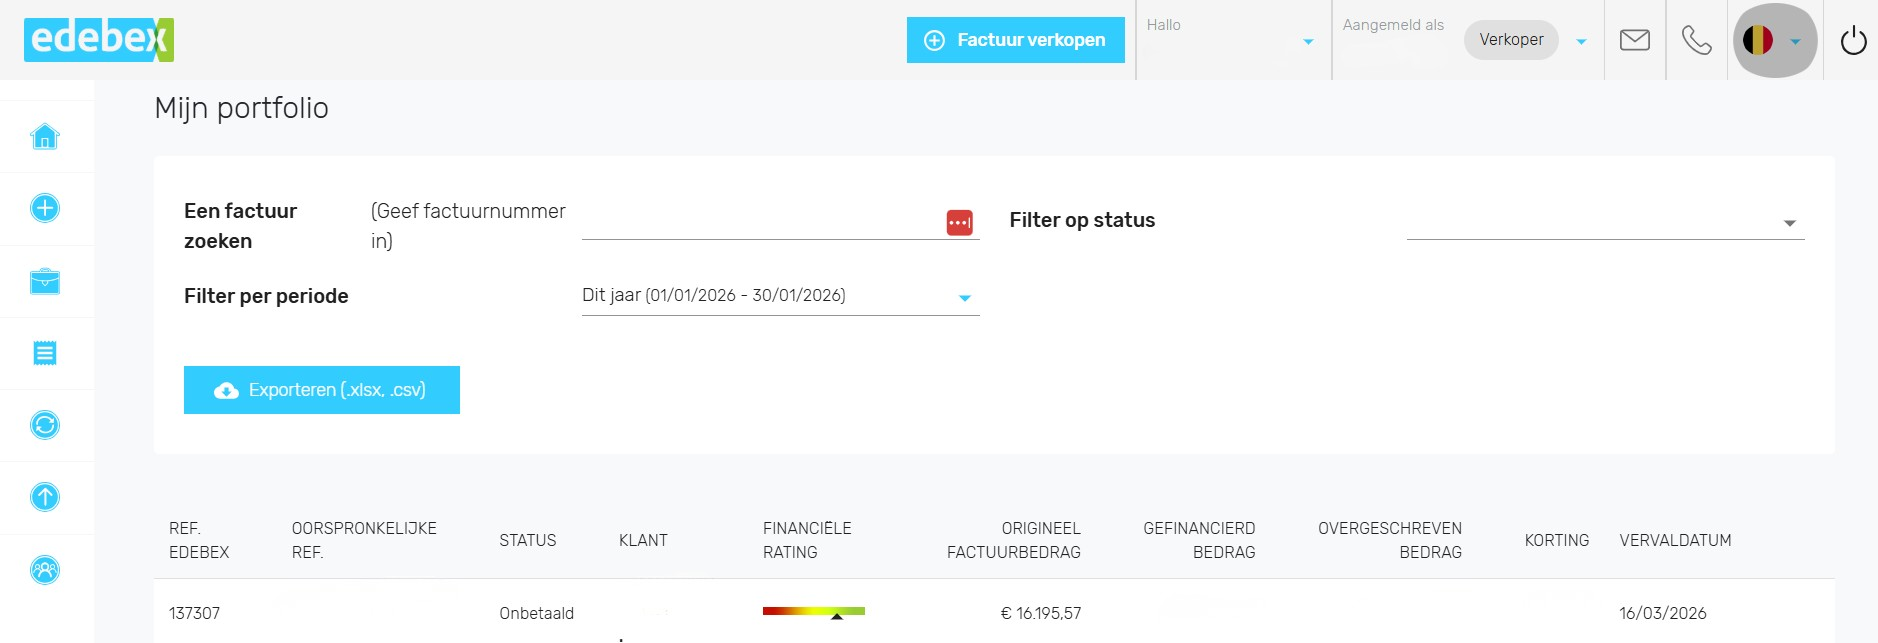Click red password manager icon in search field
This screenshot has width=1878, height=643.
pyautogui.click(x=959, y=222)
